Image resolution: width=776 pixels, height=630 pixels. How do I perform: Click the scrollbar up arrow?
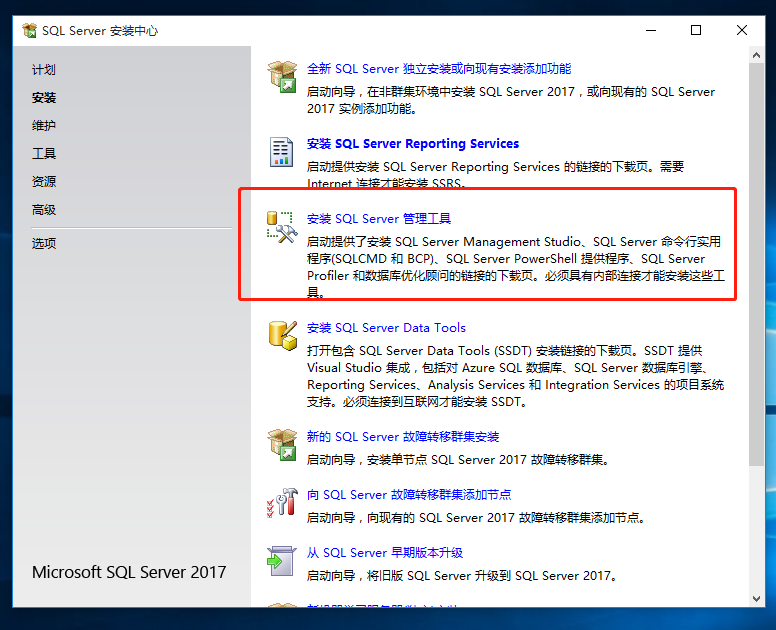pos(756,55)
